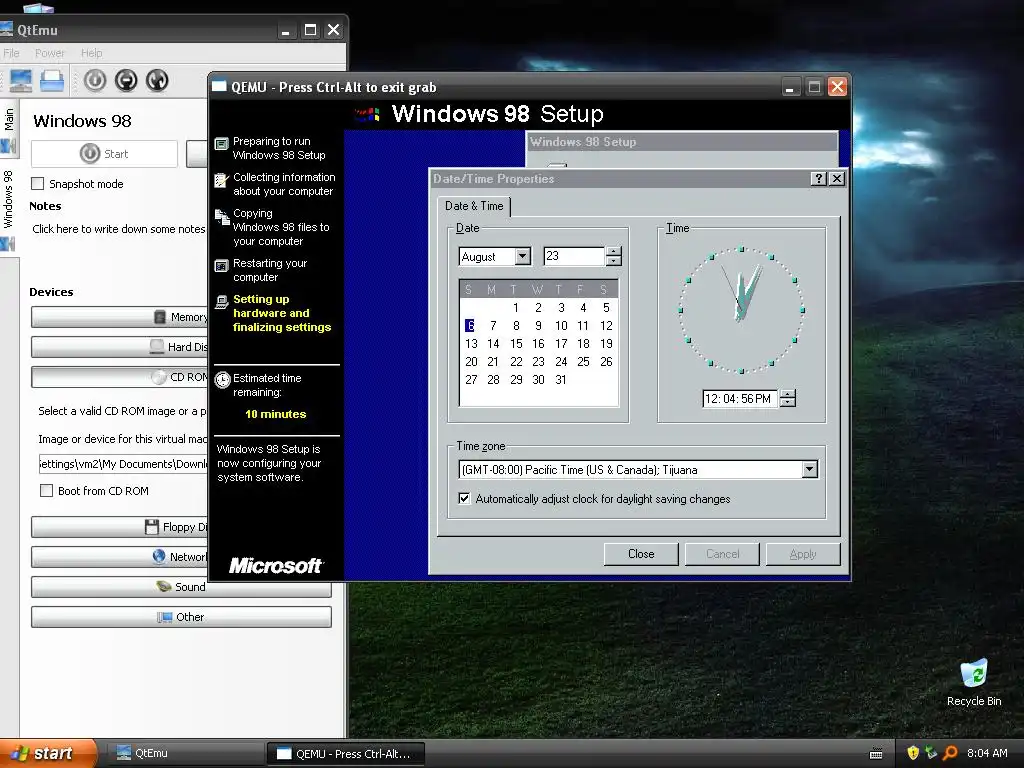Viewport: 1024px width, 768px height.
Task: Click the time field showing 12:04:56 PM
Action: pos(740,398)
